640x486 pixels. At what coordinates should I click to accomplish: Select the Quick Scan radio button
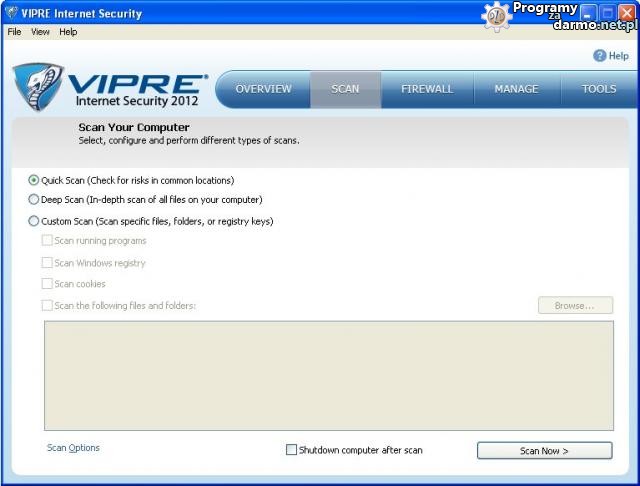34,181
